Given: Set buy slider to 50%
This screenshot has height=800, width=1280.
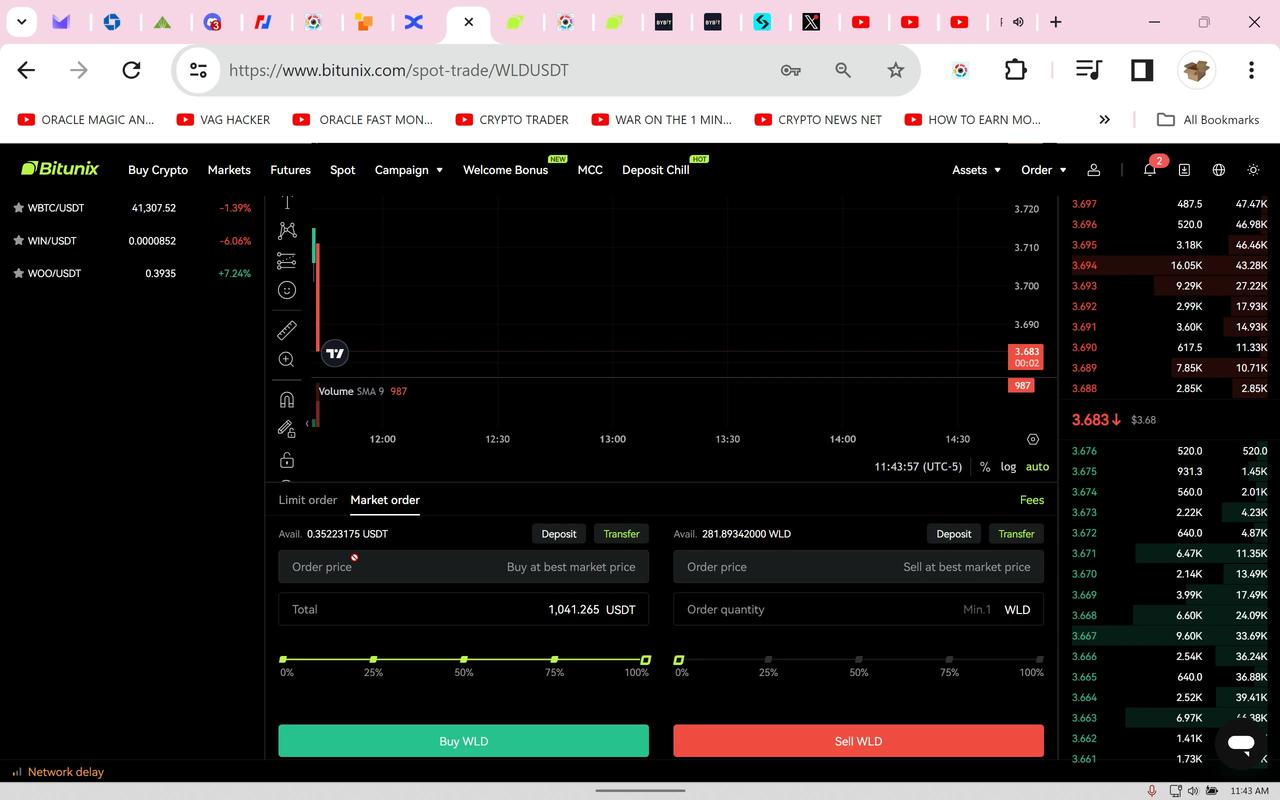Looking at the screenshot, I should pyautogui.click(x=464, y=660).
